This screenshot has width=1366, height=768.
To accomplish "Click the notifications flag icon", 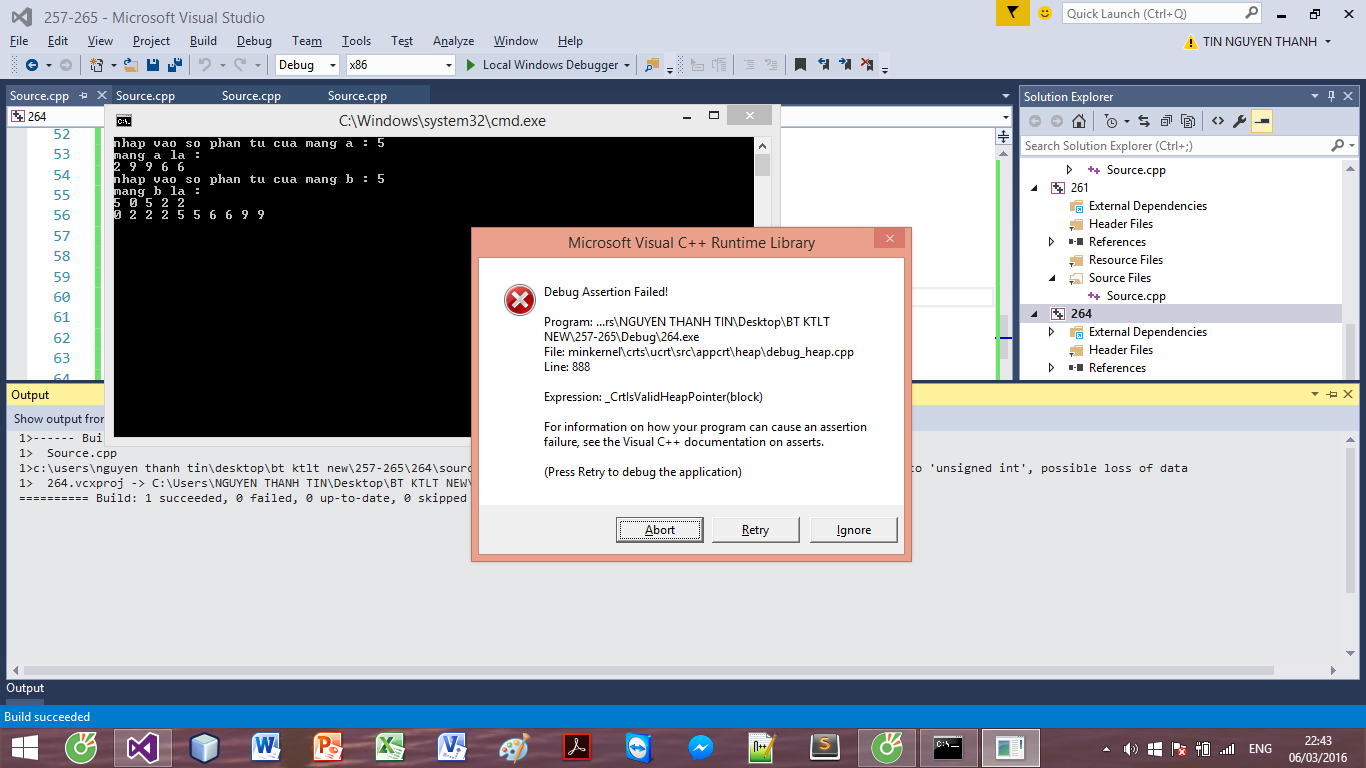I will (1012, 13).
